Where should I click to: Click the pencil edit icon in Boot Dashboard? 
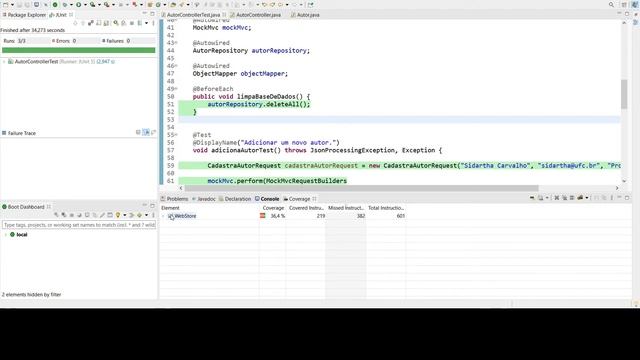(102, 215)
